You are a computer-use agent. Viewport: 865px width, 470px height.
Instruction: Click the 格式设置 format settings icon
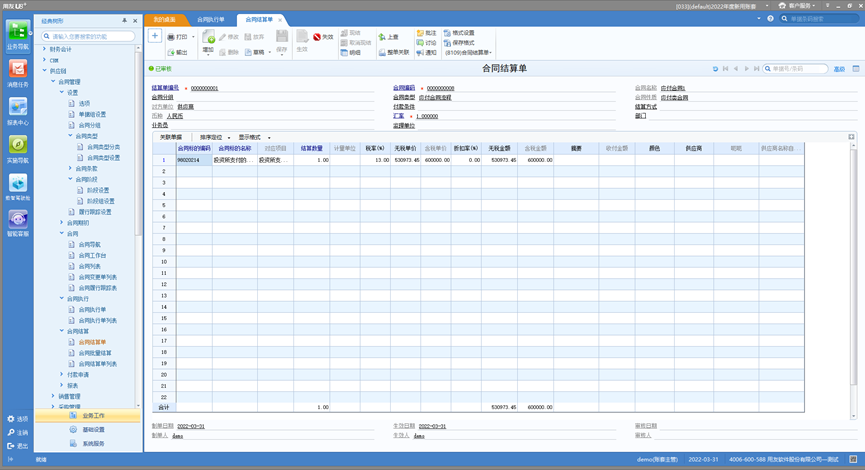[447, 33]
